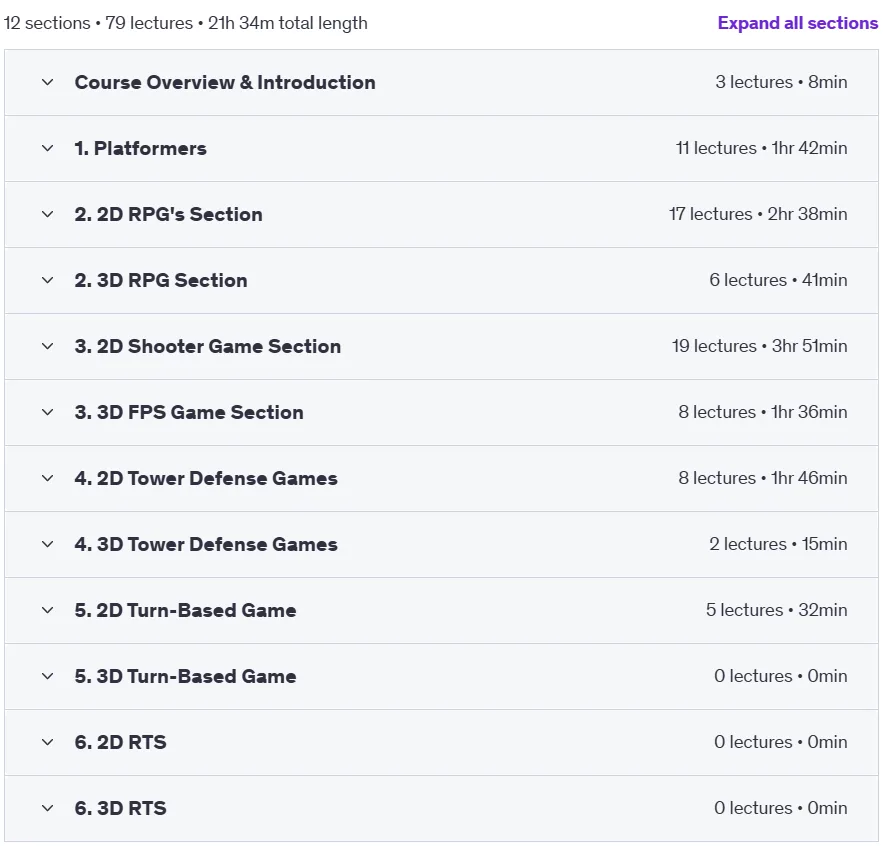The height and width of the screenshot is (846, 883).
Task: Open 4. 2D Tower Defense Games chevron
Action: [48, 478]
